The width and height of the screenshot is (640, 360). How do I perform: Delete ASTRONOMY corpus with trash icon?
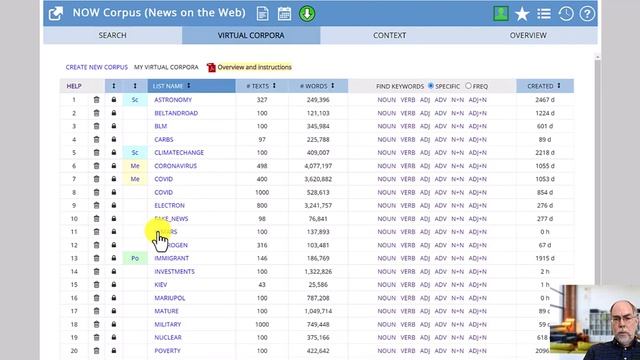96,100
